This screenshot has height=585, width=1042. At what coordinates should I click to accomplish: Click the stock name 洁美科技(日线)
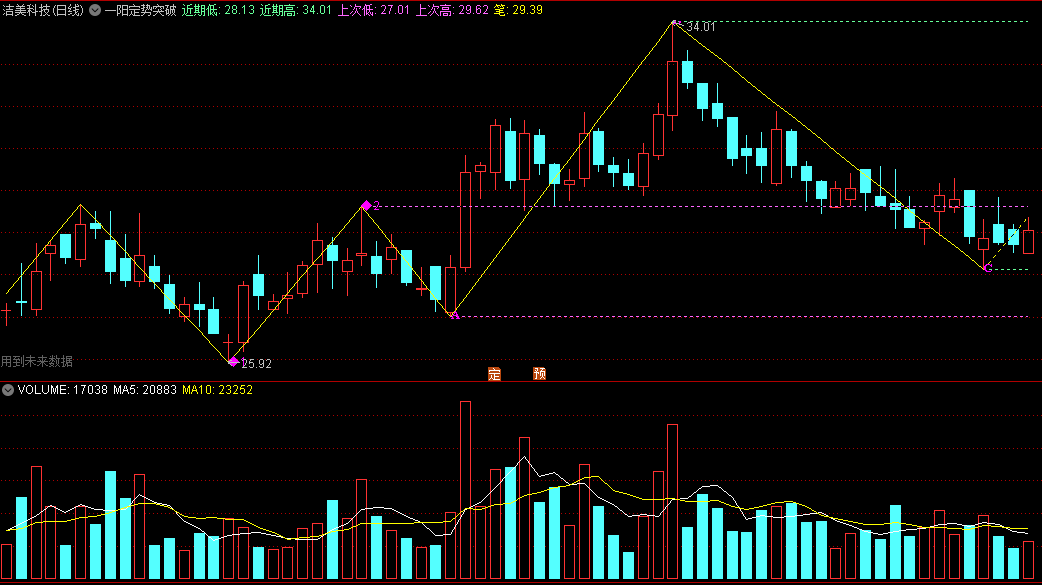click(x=43, y=10)
